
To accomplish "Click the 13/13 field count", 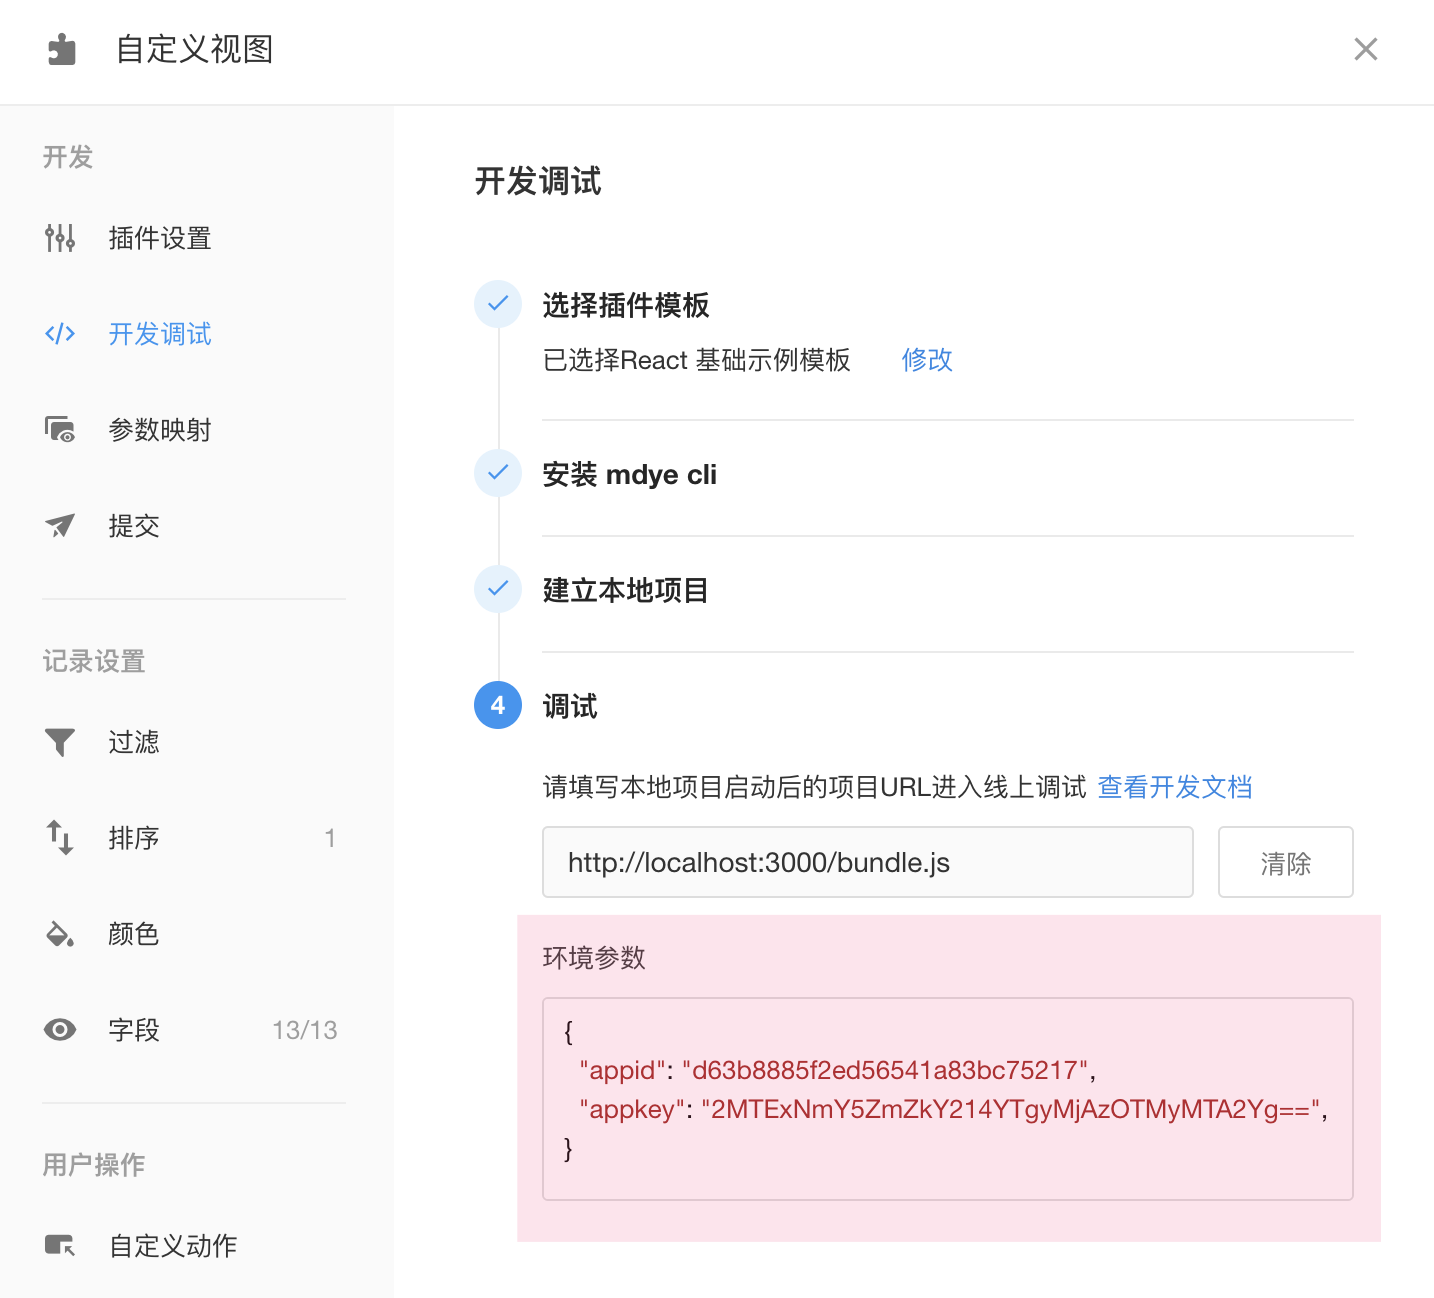I will pos(305,1030).
